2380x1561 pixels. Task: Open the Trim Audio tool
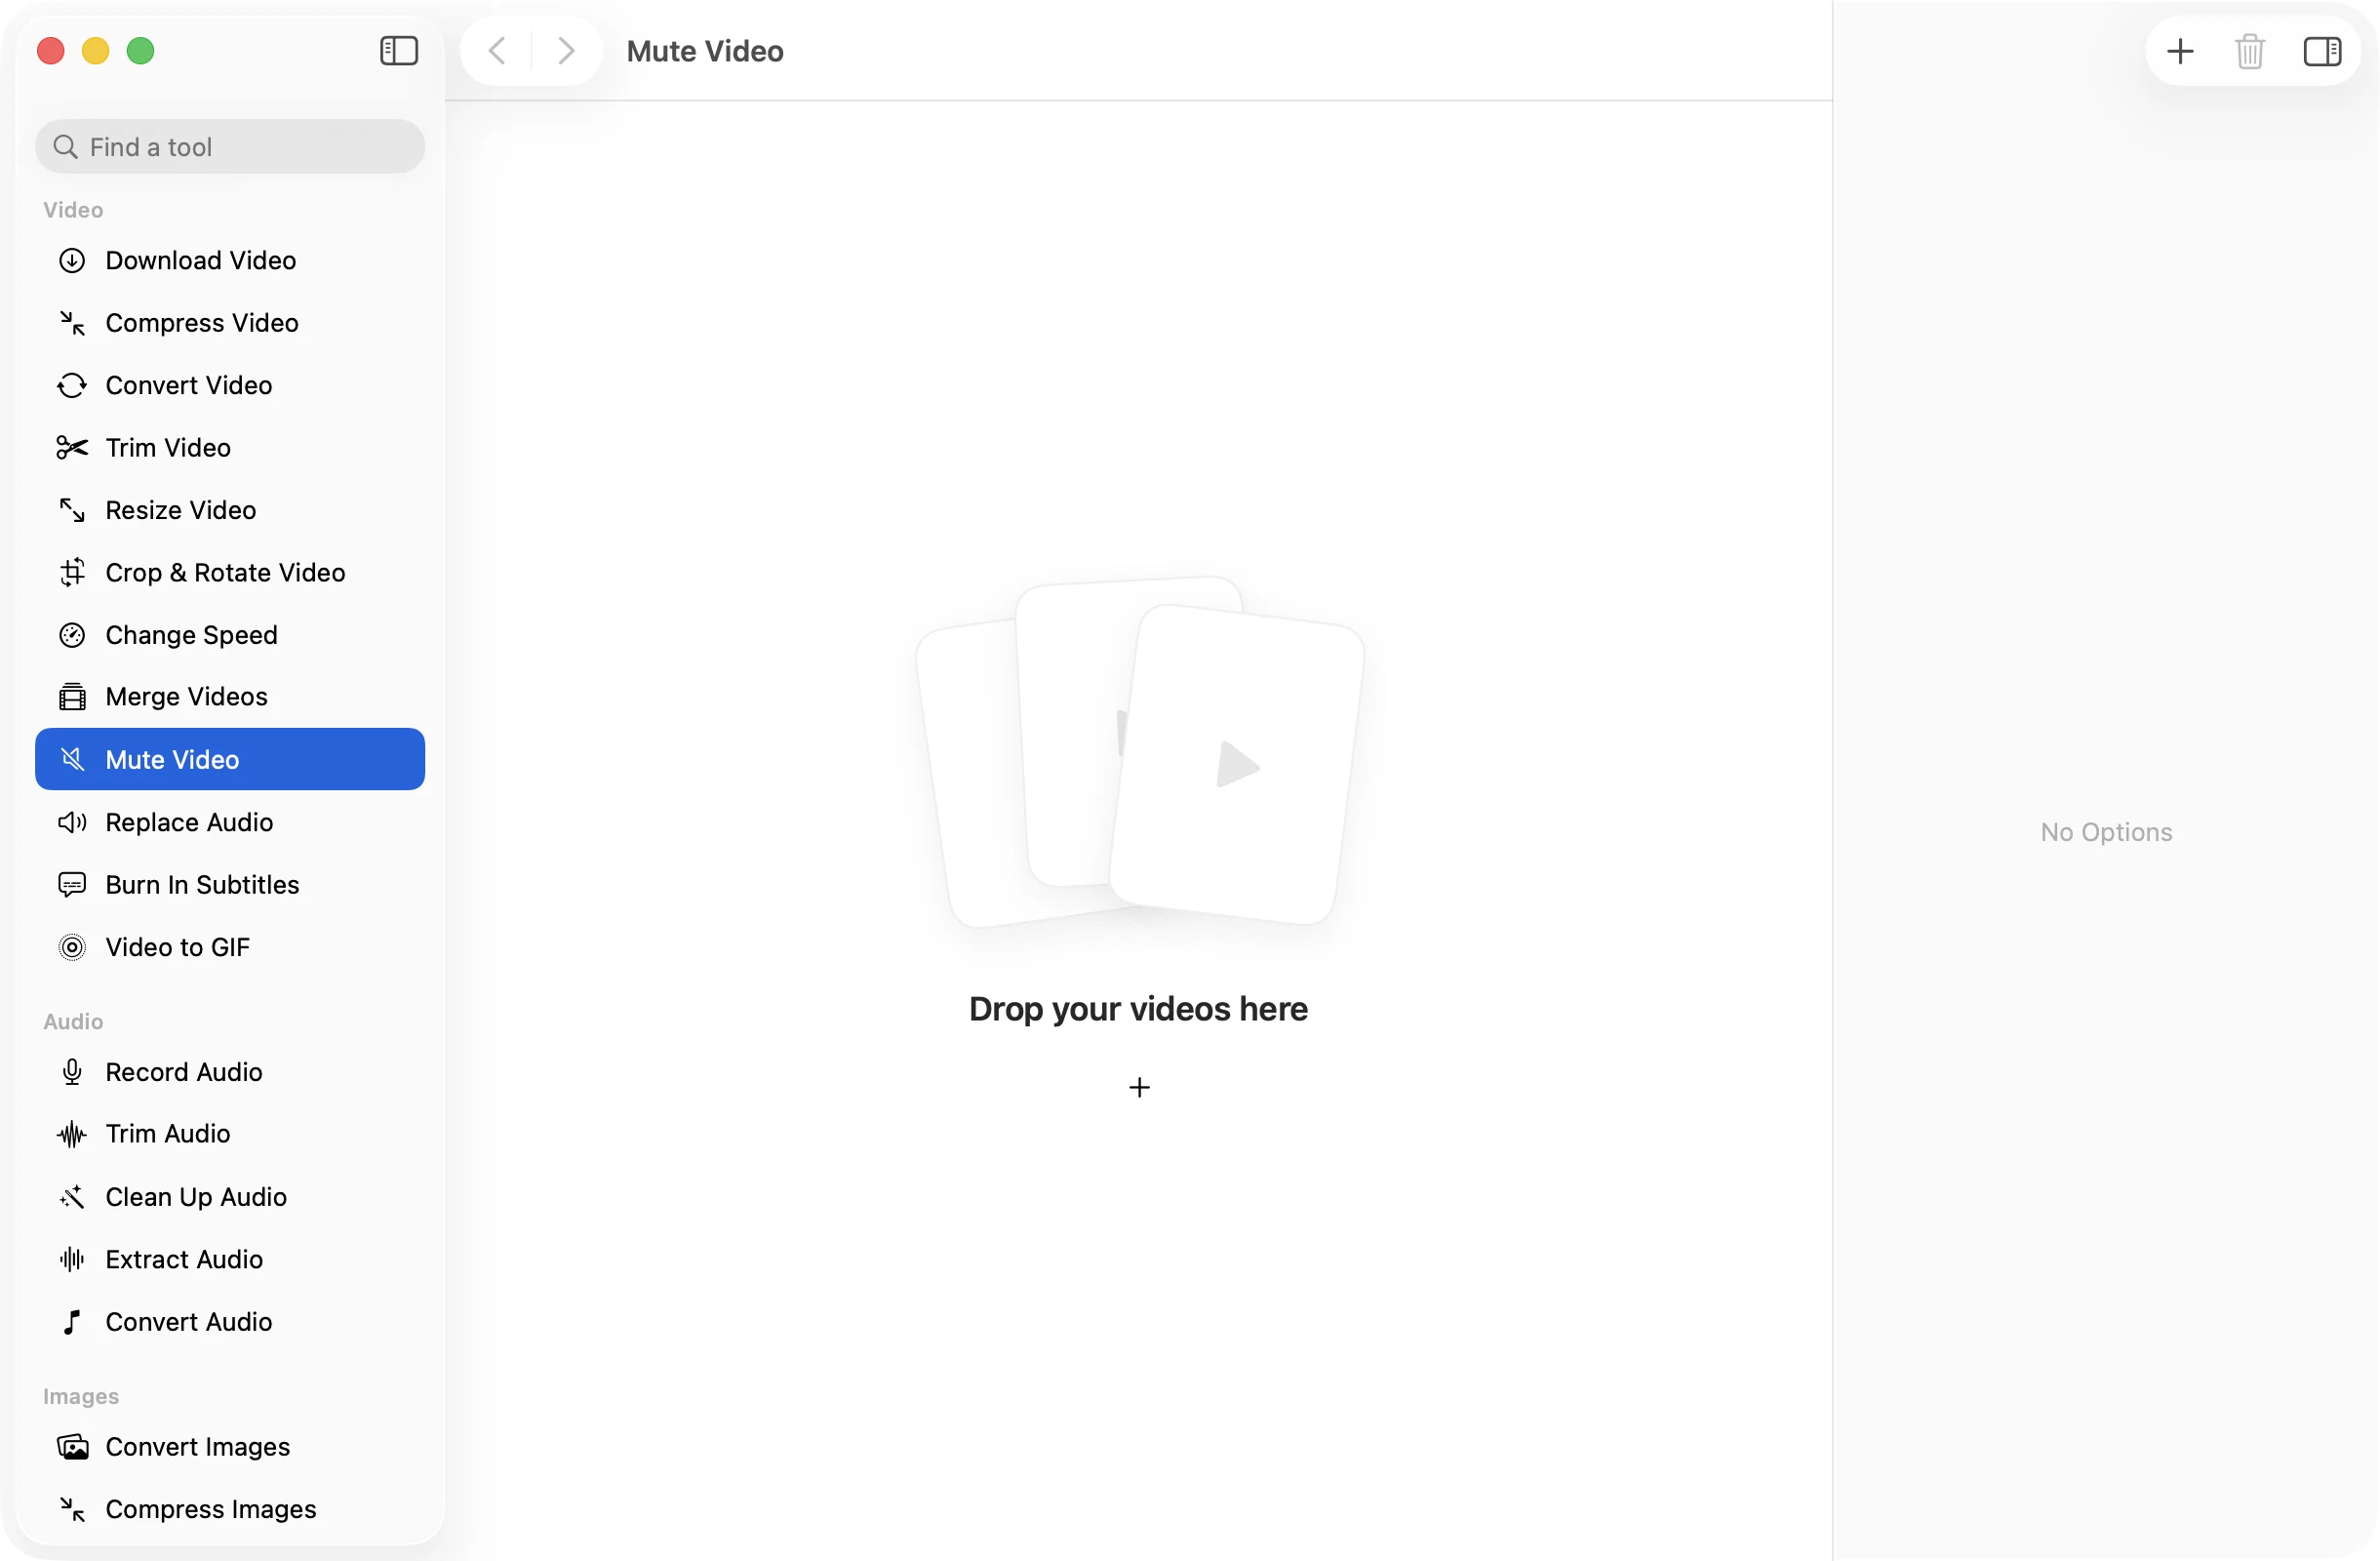pos(230,1134)
